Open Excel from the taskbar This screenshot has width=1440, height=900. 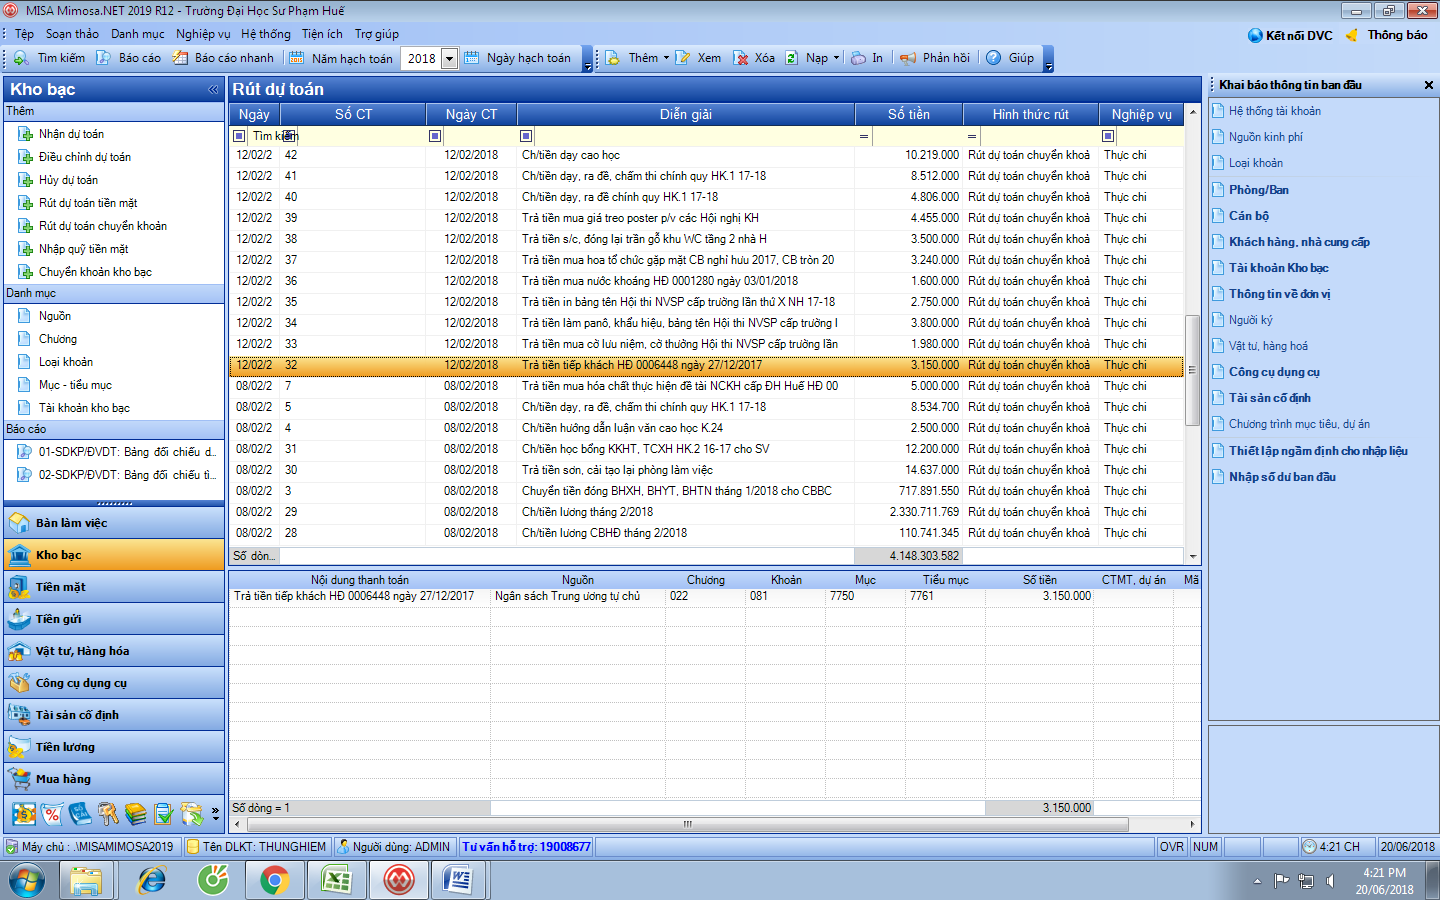pyautogui.click(x=336, y=880)
